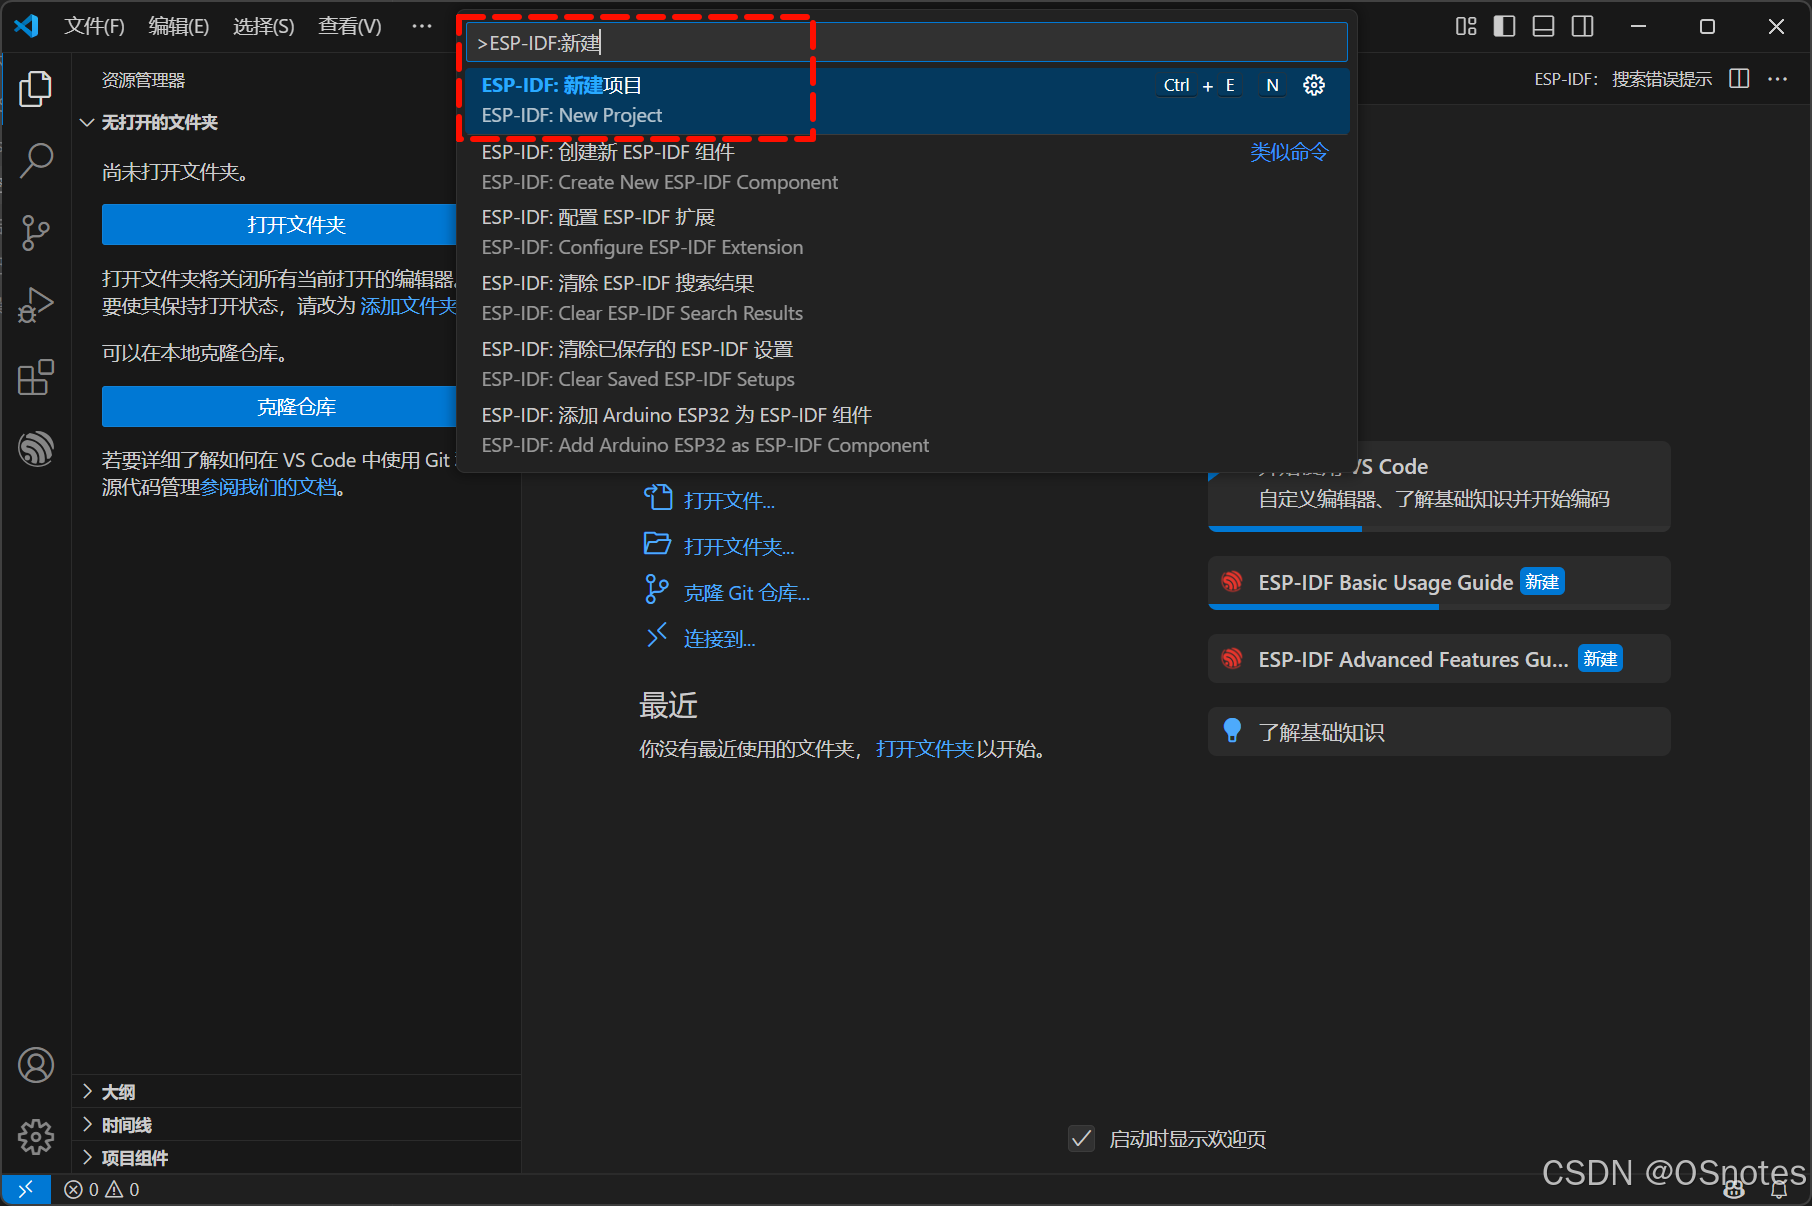This screenshot has height=1206, width=1812.
Task: Toggle the primary sidebar layout button
Action: pyautogui.click(x=1504, y=27)
